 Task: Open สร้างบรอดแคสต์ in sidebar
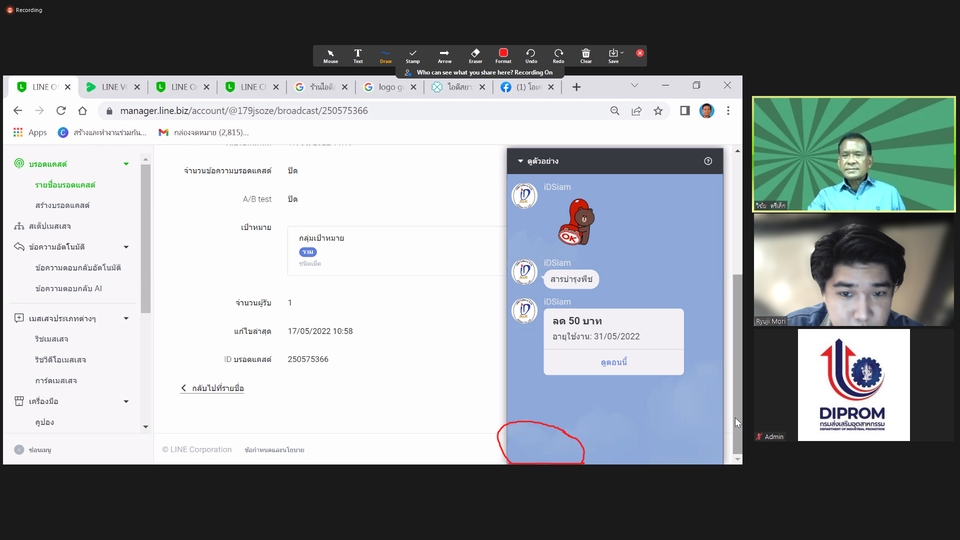62,205
